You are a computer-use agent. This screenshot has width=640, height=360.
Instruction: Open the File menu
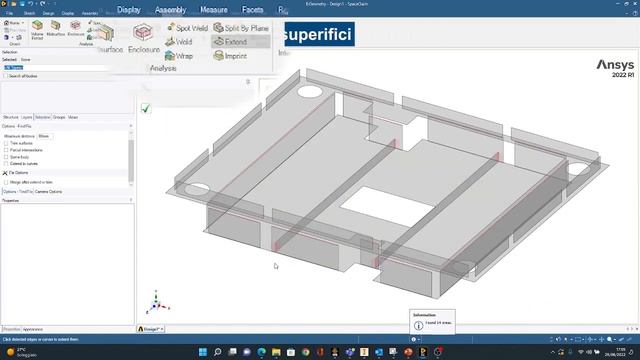(x=9, y=13)
